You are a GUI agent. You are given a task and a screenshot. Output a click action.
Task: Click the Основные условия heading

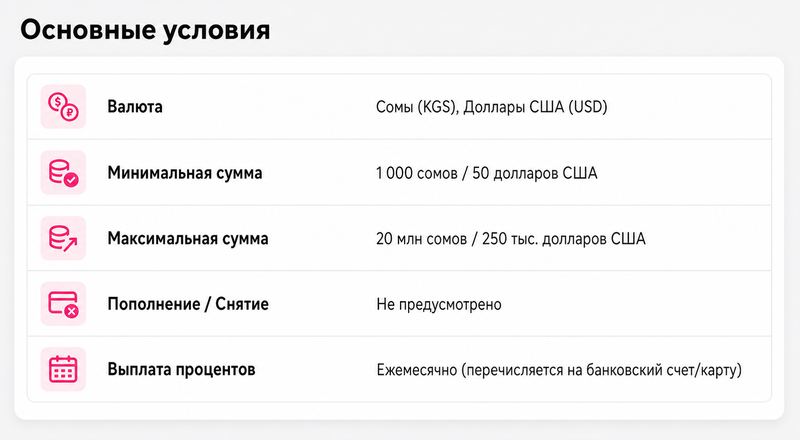tap(145, 30)
